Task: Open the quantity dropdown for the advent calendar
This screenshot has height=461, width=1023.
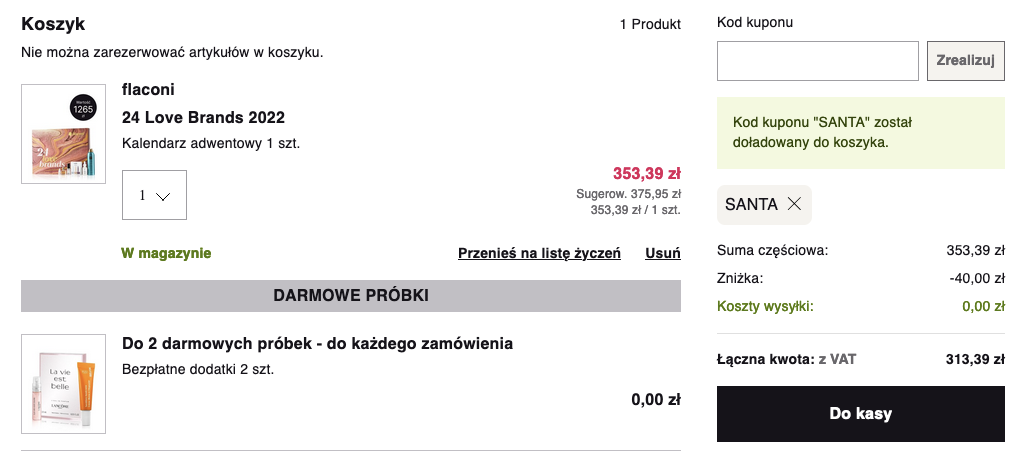Action: click(x=154, y=195)
